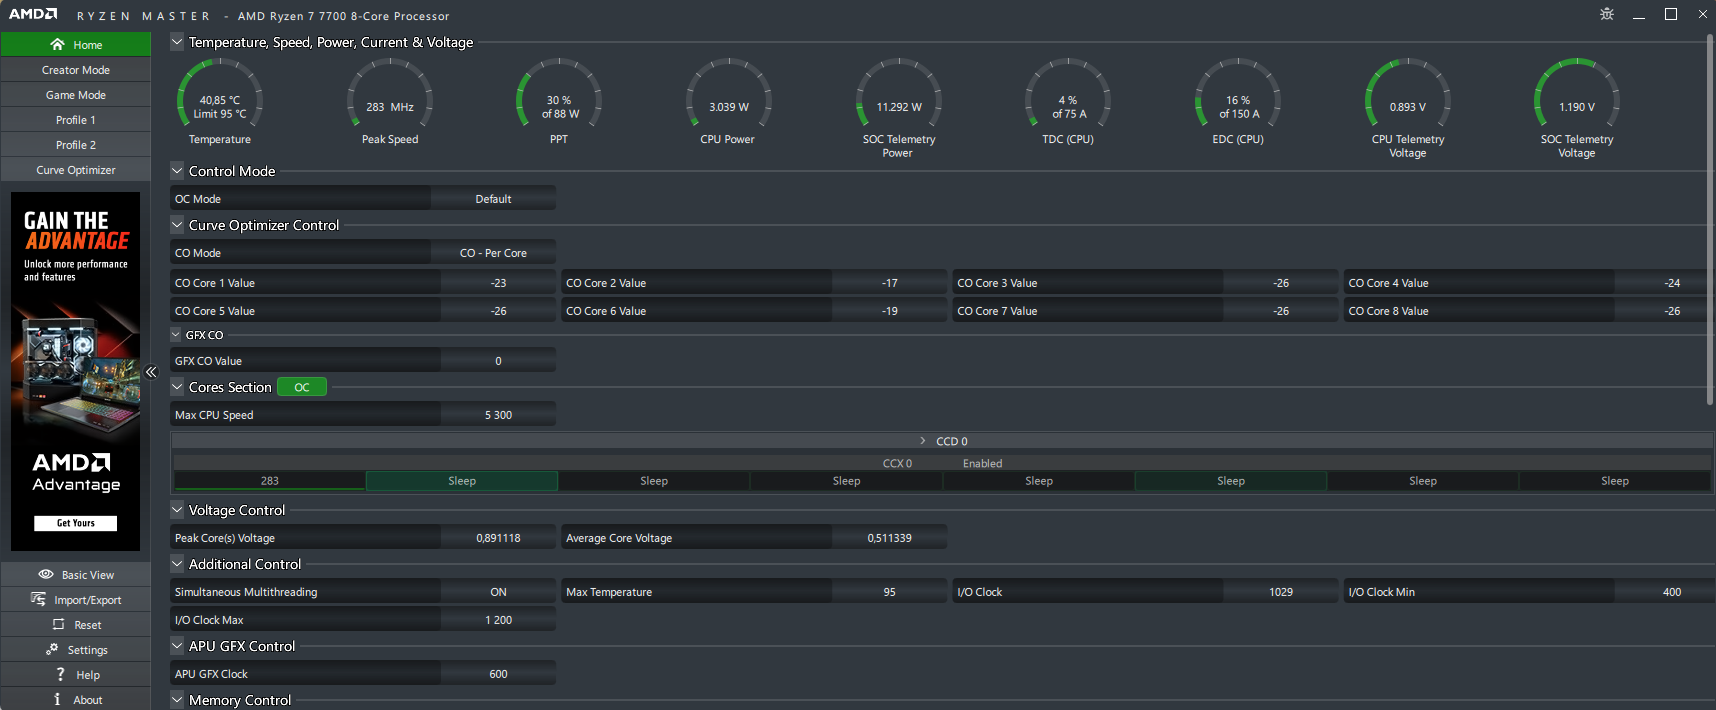The width and height of the screenshot is (1716, 710).
Task: Collapse sidebar with double chevron icon
Action: (x=151, y=372)
